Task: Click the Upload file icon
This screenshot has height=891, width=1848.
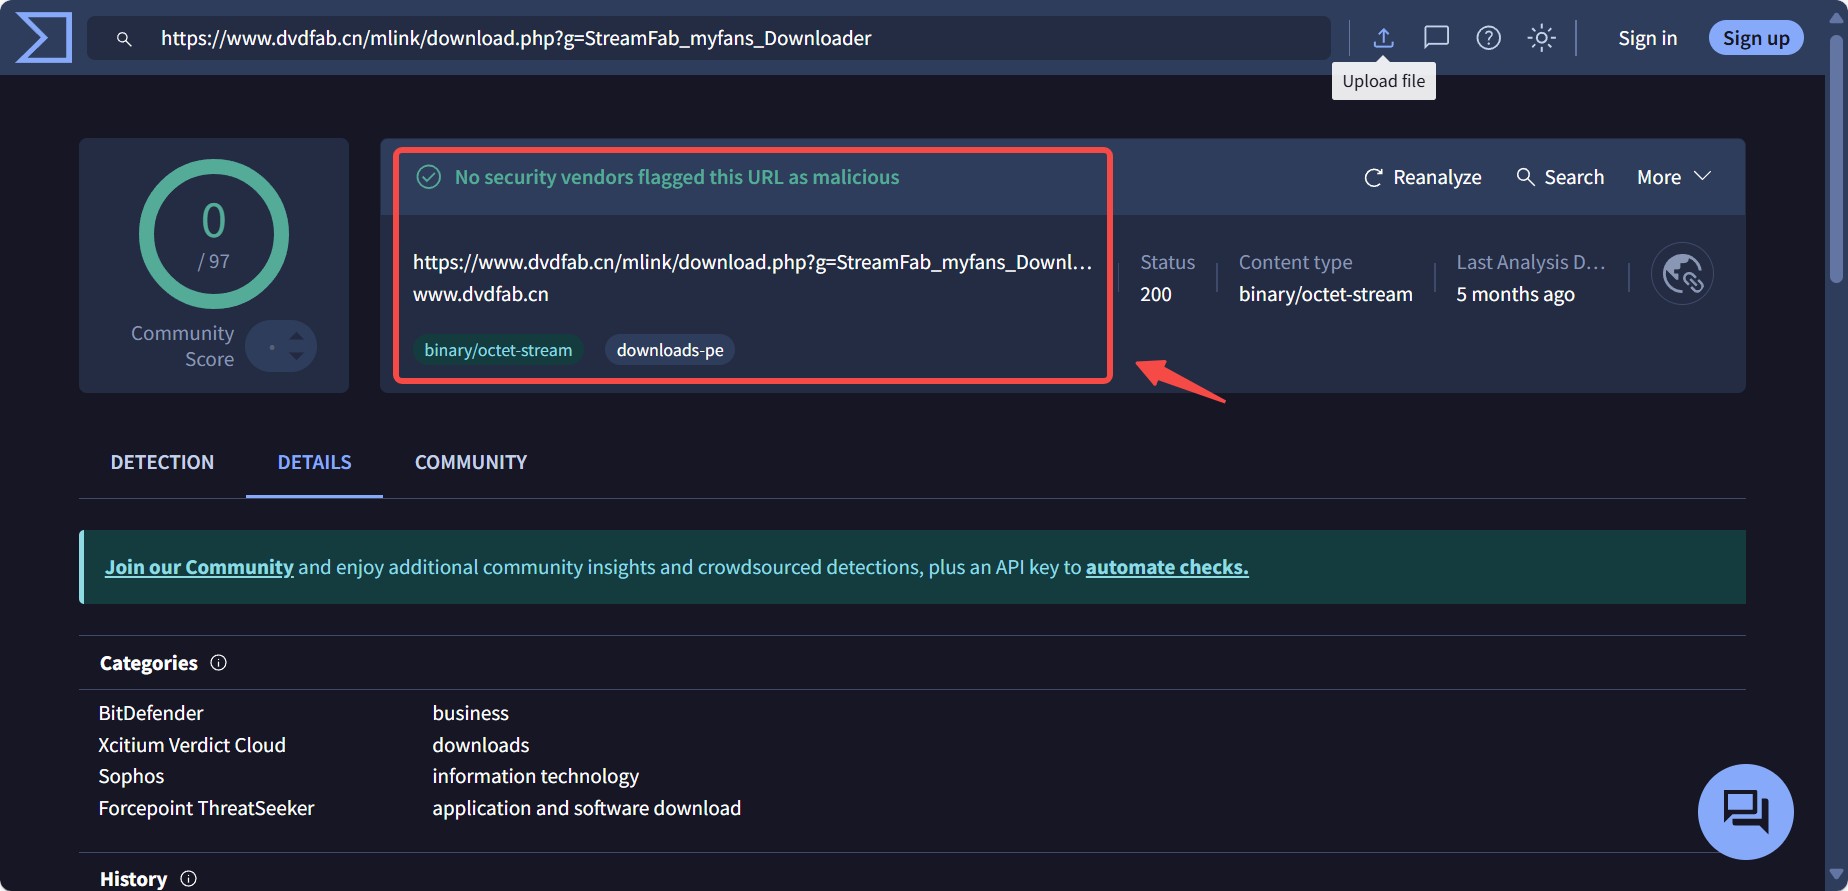Action: coord(1383,38)
